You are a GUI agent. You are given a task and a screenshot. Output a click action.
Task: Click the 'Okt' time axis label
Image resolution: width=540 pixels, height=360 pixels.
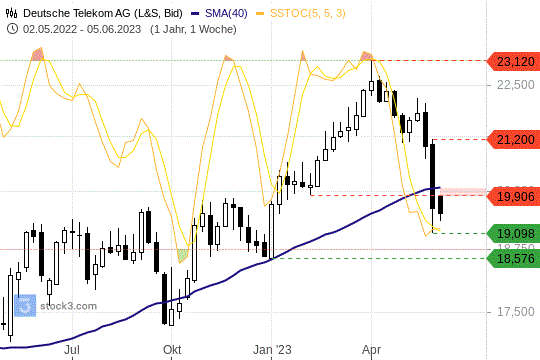point(172,350)
